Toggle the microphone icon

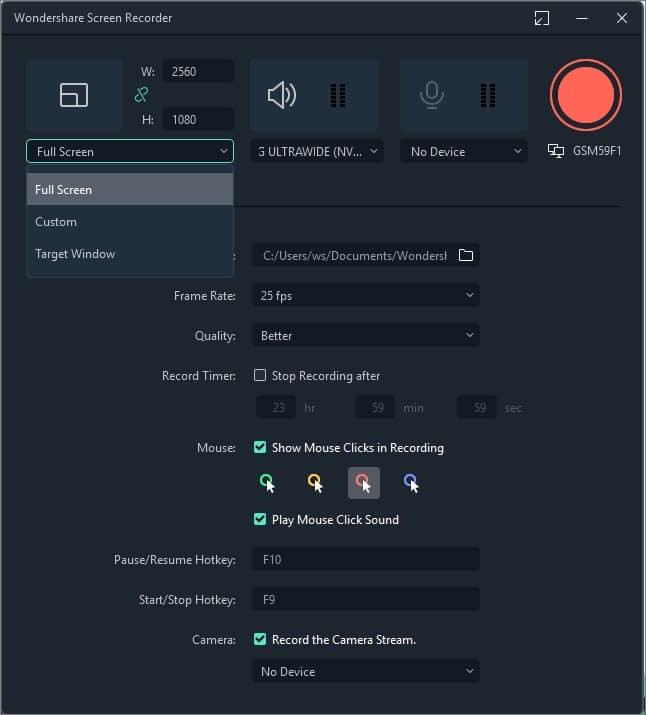point(431,95)
